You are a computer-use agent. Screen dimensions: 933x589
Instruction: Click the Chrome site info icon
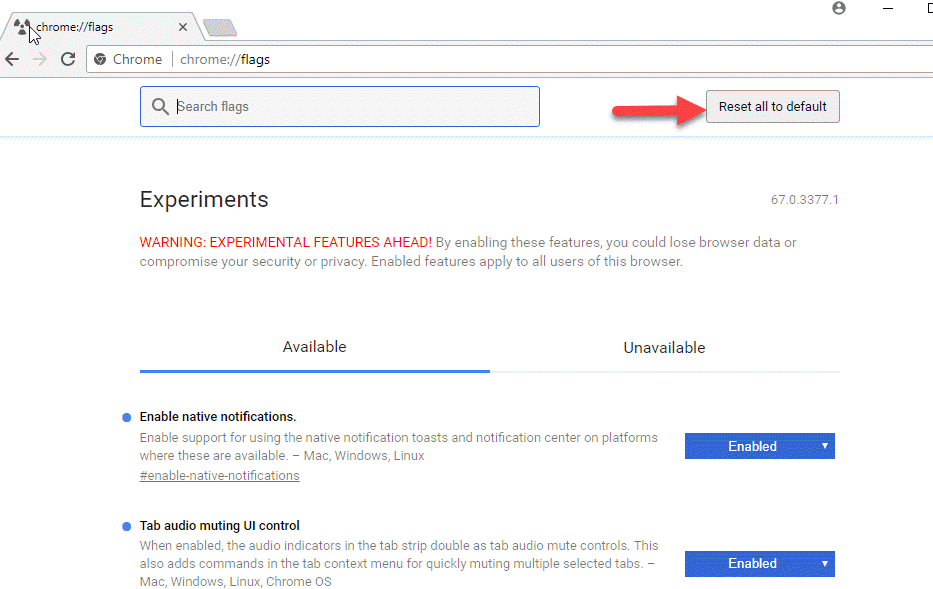click(x=100, y=59)
